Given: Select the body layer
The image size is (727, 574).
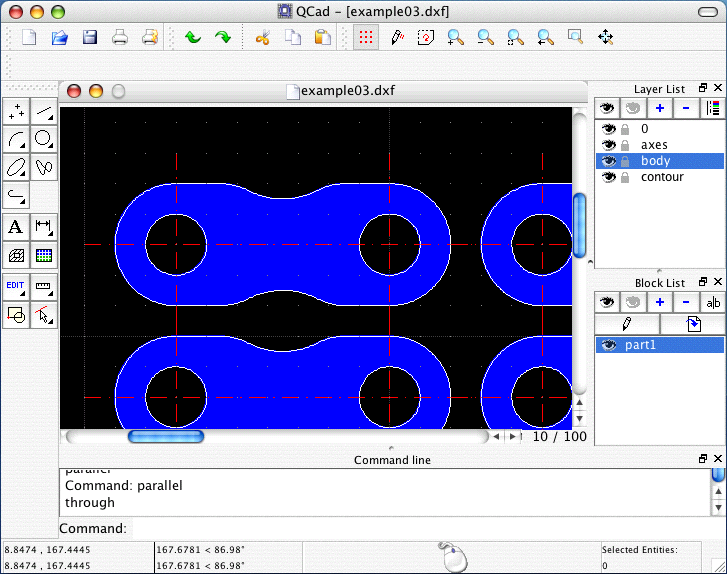Looking at the screenshot, I should pos(656,161).
